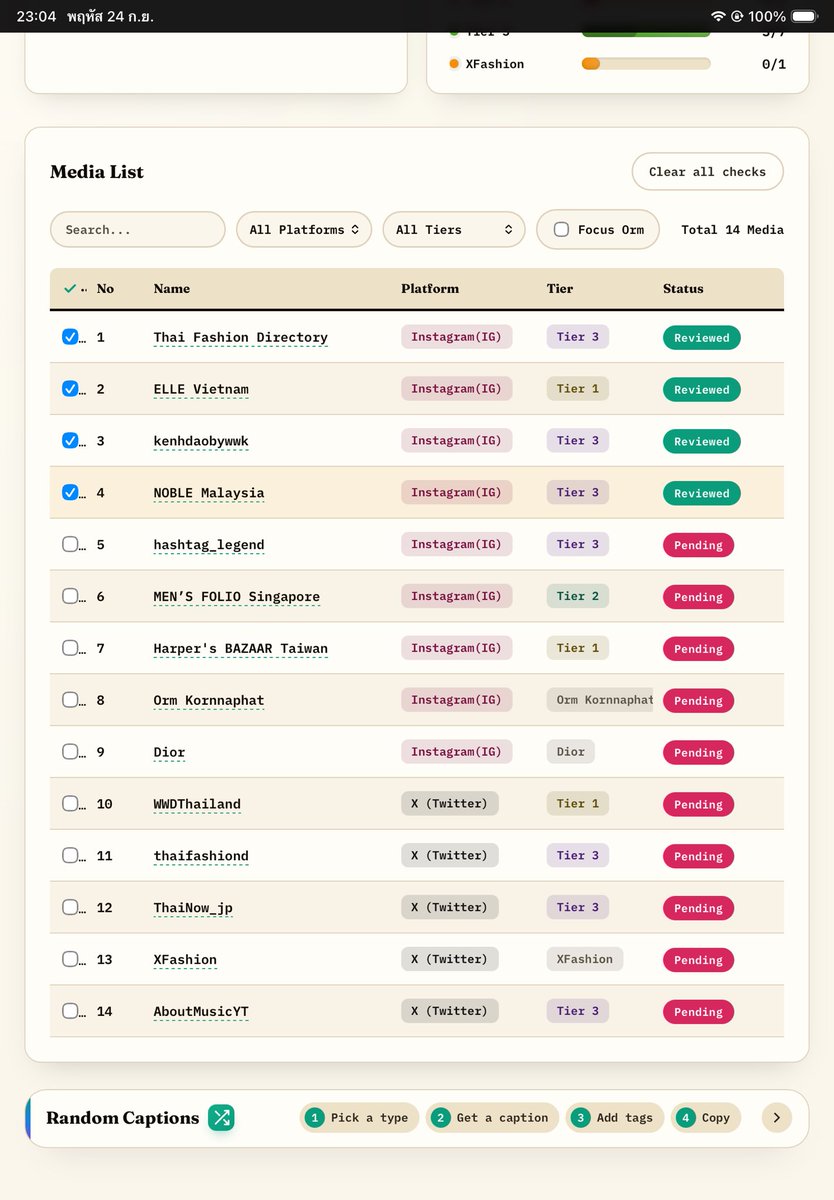Click the Media List search field

138,230
